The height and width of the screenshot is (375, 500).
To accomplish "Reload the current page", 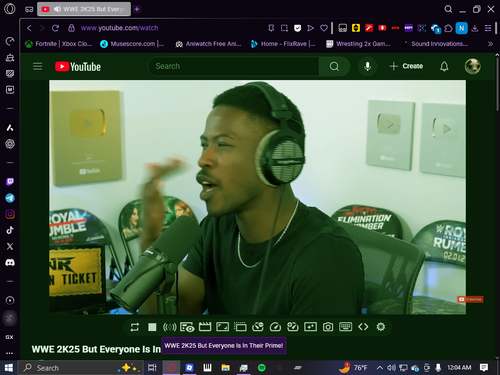I will pyautogui.click(x=55, y=28).
